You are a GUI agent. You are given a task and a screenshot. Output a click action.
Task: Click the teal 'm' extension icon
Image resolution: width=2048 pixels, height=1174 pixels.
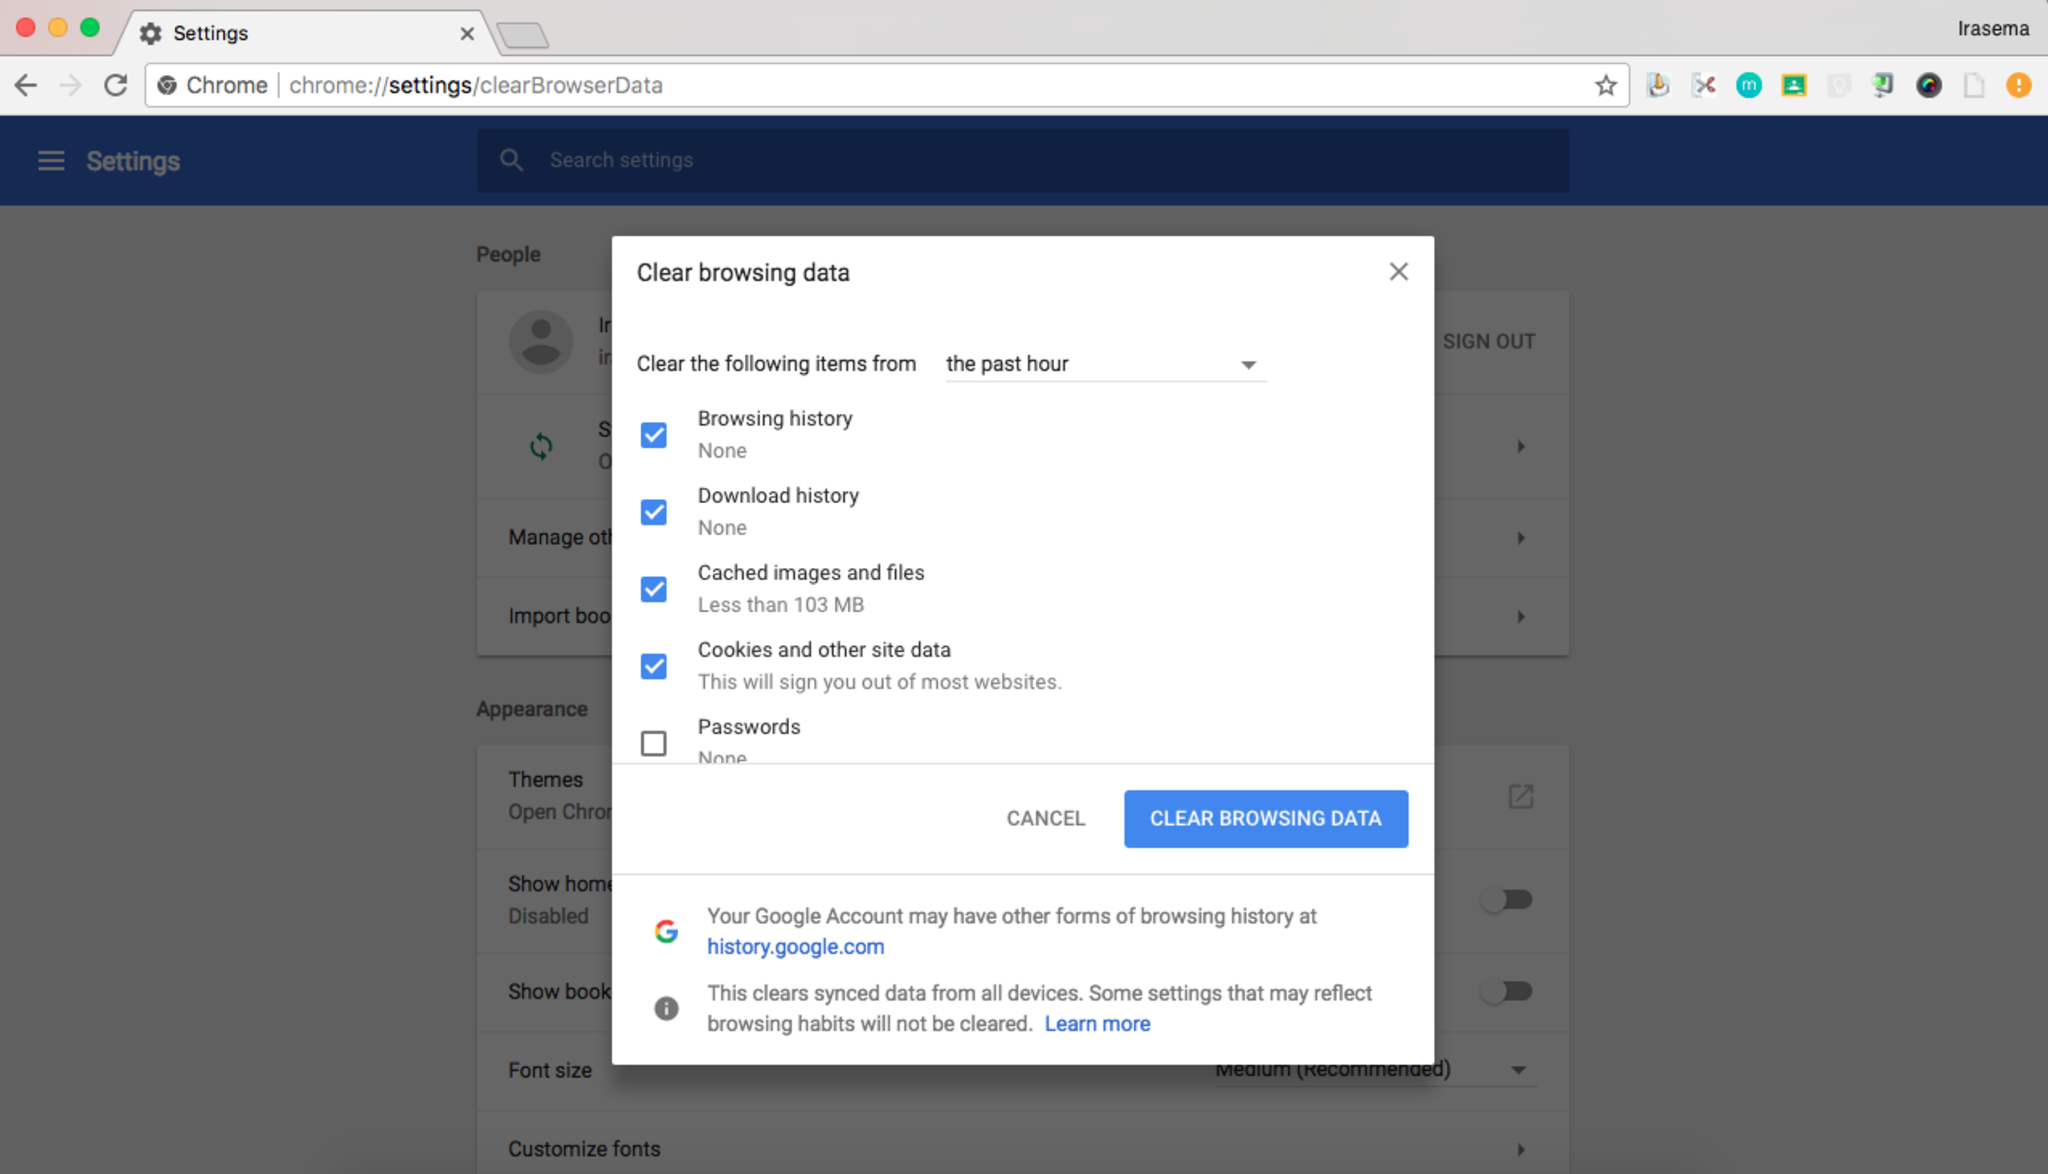1749,86
